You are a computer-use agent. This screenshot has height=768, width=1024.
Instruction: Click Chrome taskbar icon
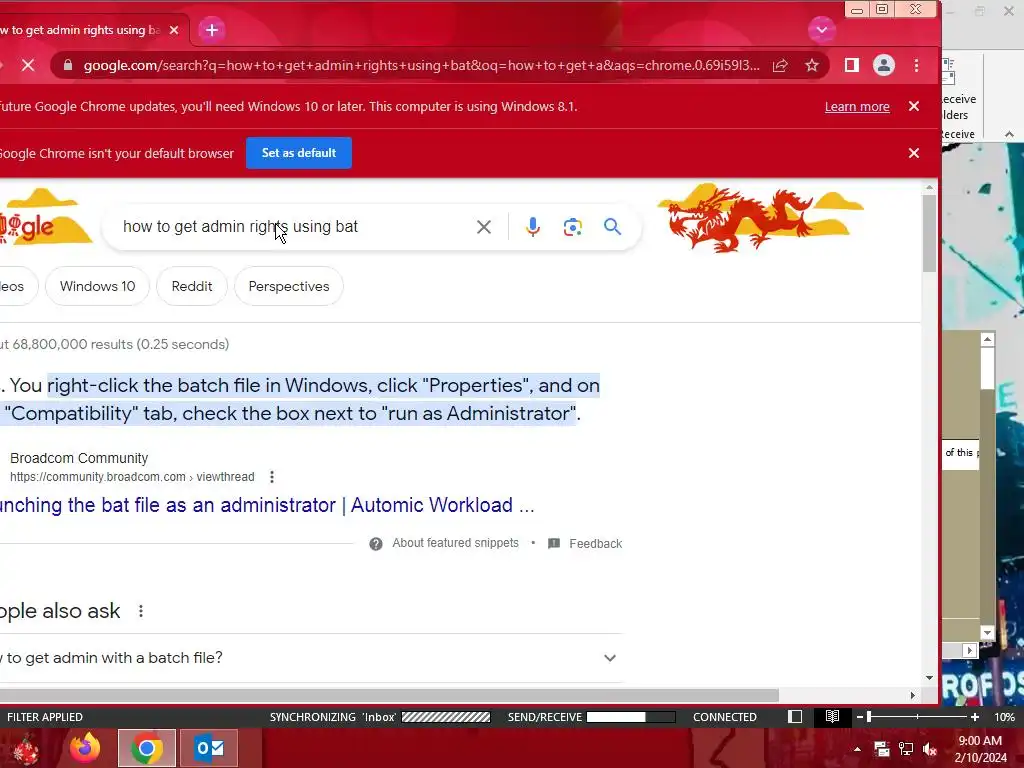[147, 748]
